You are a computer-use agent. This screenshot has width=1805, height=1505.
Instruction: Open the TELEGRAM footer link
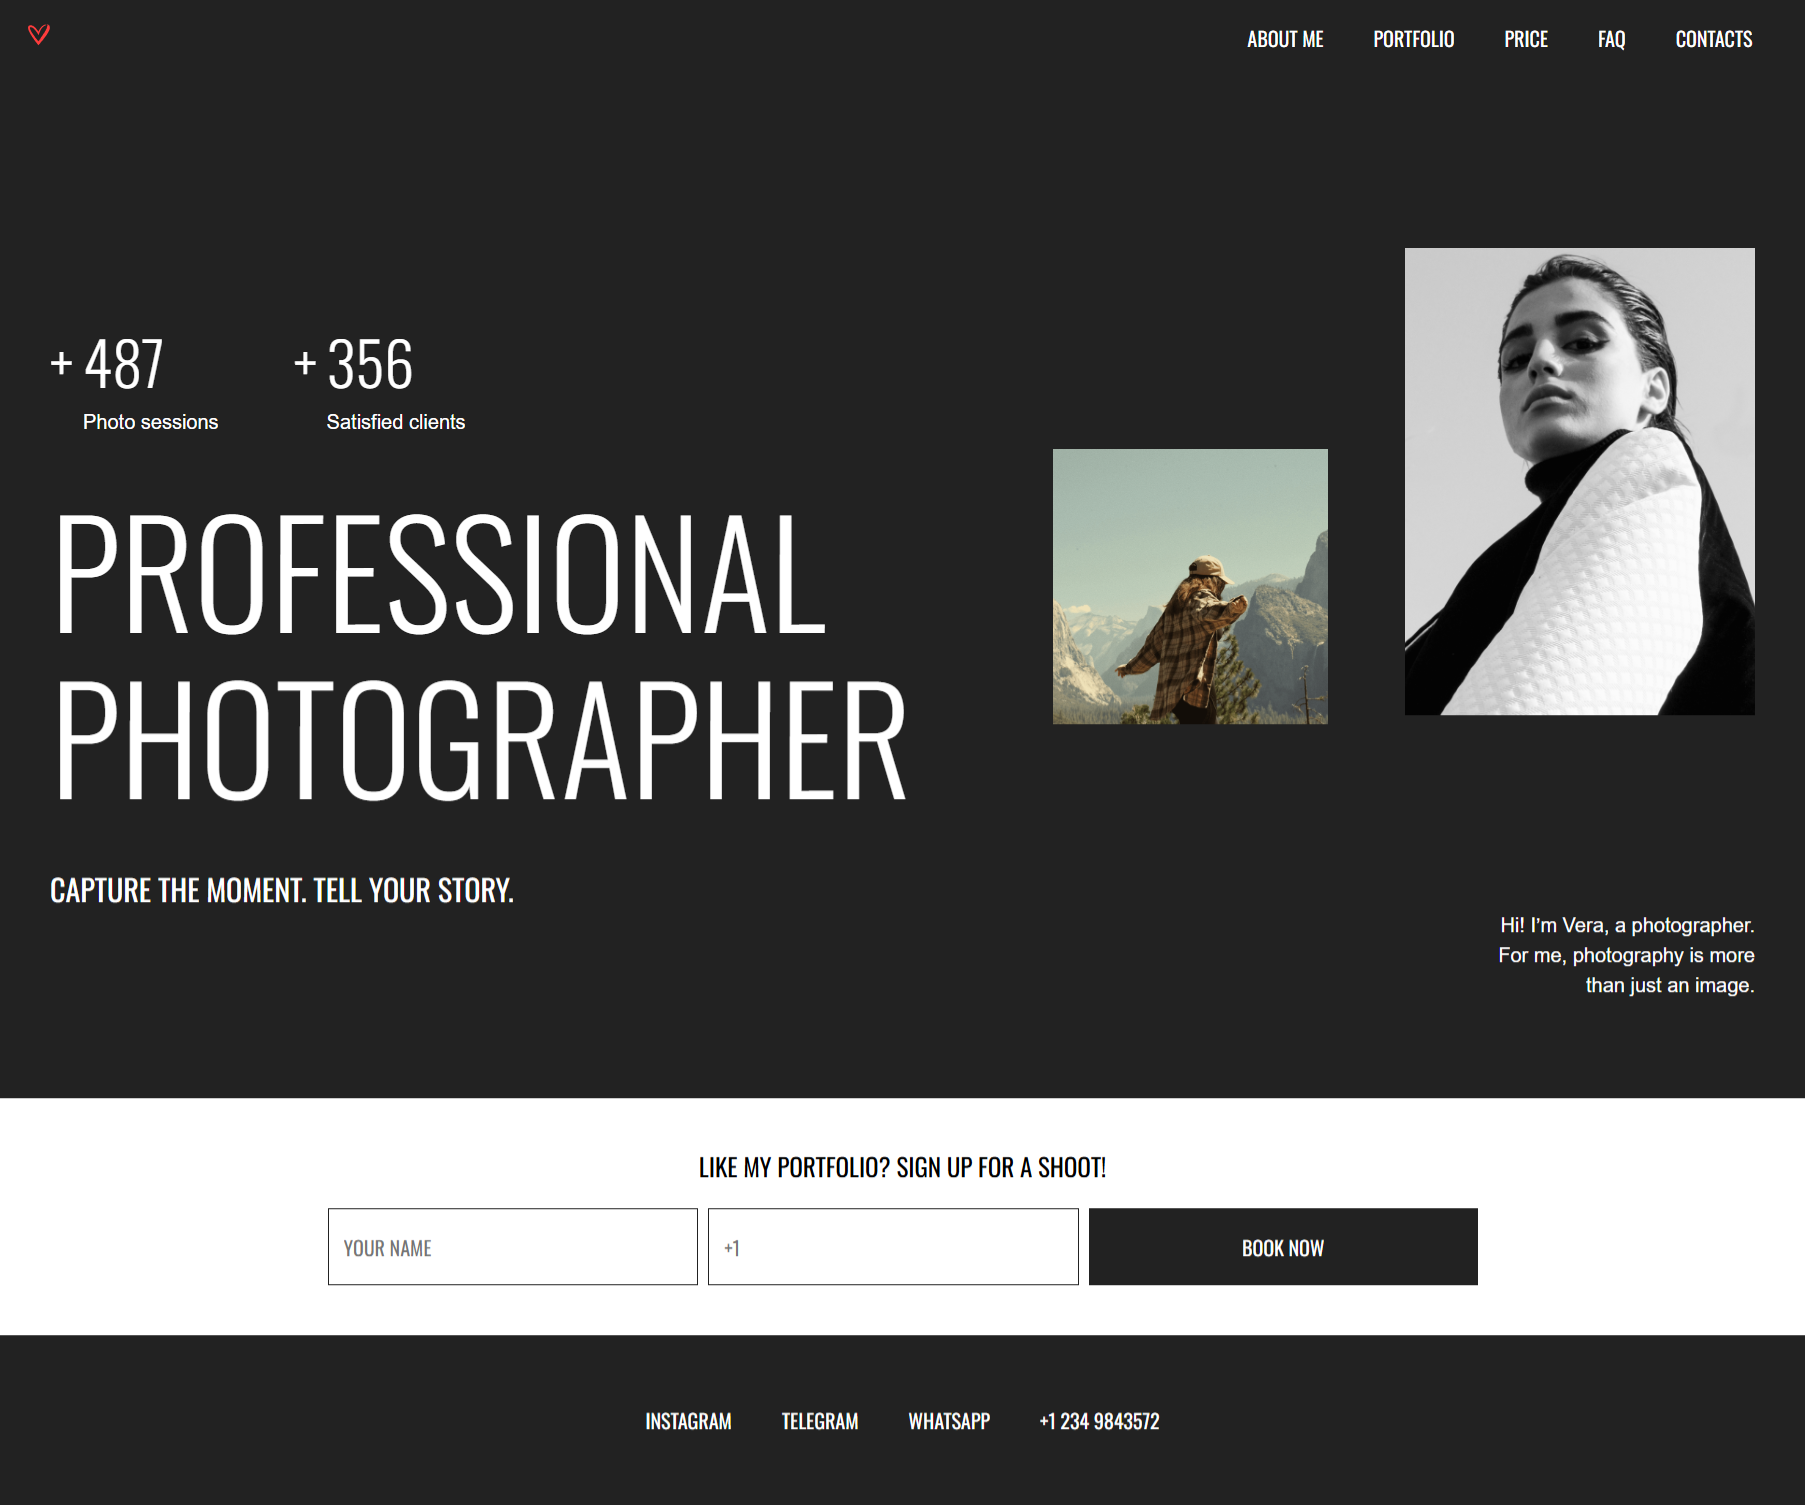coord(819,1420)
